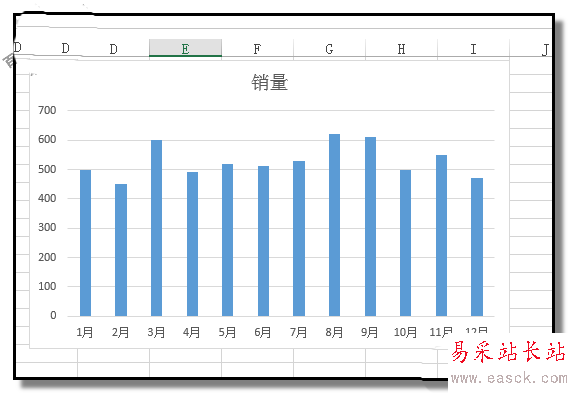Screen dimensions: 568x393
Task: Click the 600 vertical axis label
Action: [47, 139]
